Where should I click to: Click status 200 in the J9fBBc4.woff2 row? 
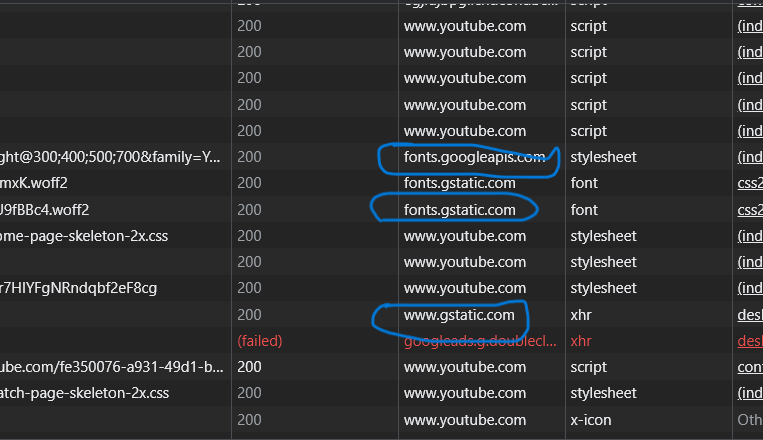click(249, 210)
